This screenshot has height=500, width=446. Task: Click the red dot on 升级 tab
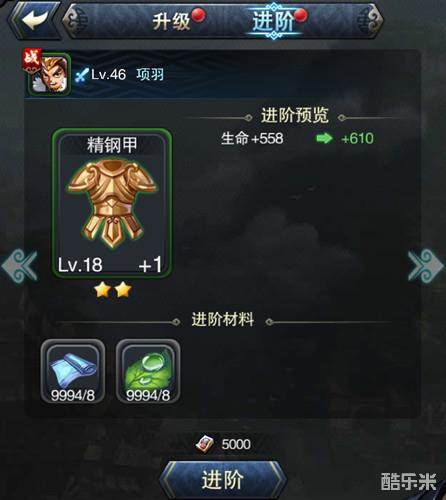point(199,15)
